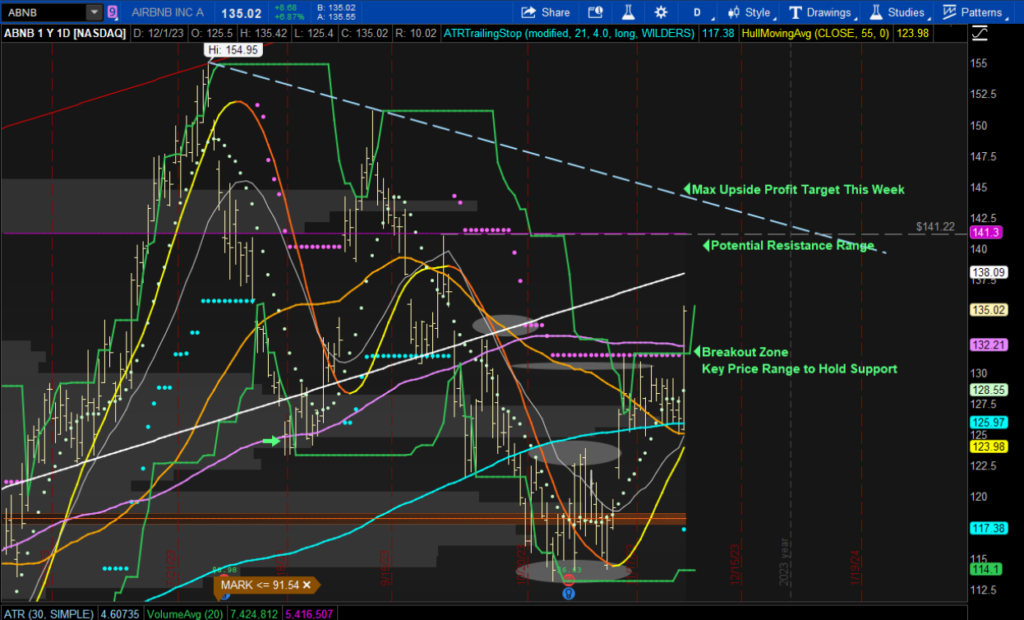Click the flask quick-study icon
The image size is (1024, 620).
click(629, 12)
